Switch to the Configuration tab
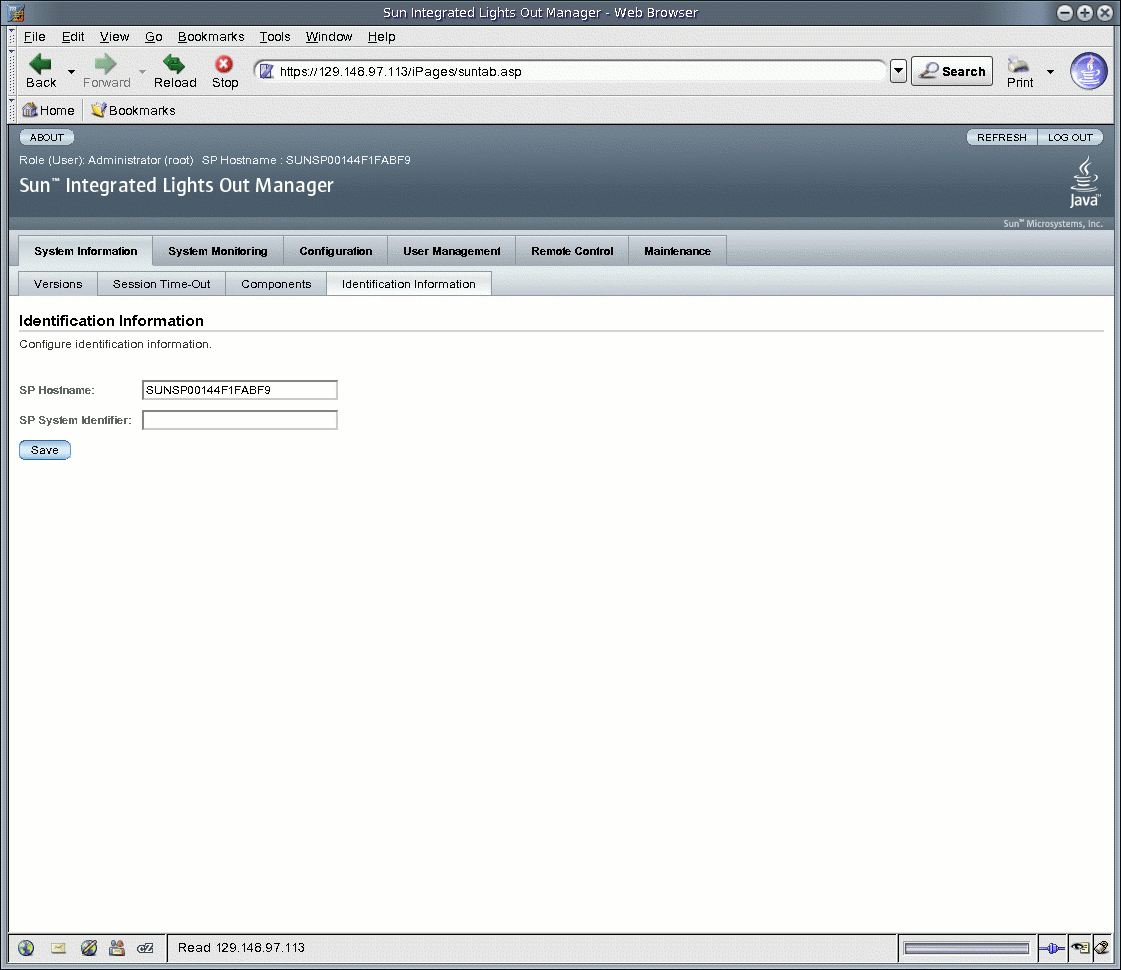 coord(335,251)
